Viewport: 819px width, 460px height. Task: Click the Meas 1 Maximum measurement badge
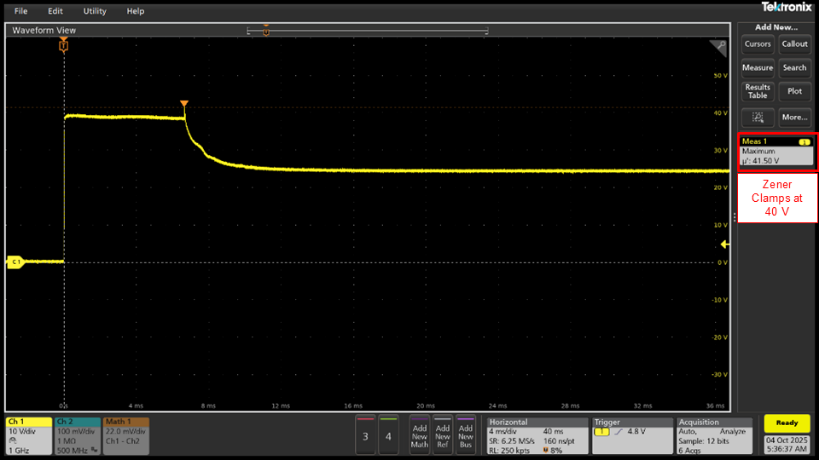pos(777,151)
